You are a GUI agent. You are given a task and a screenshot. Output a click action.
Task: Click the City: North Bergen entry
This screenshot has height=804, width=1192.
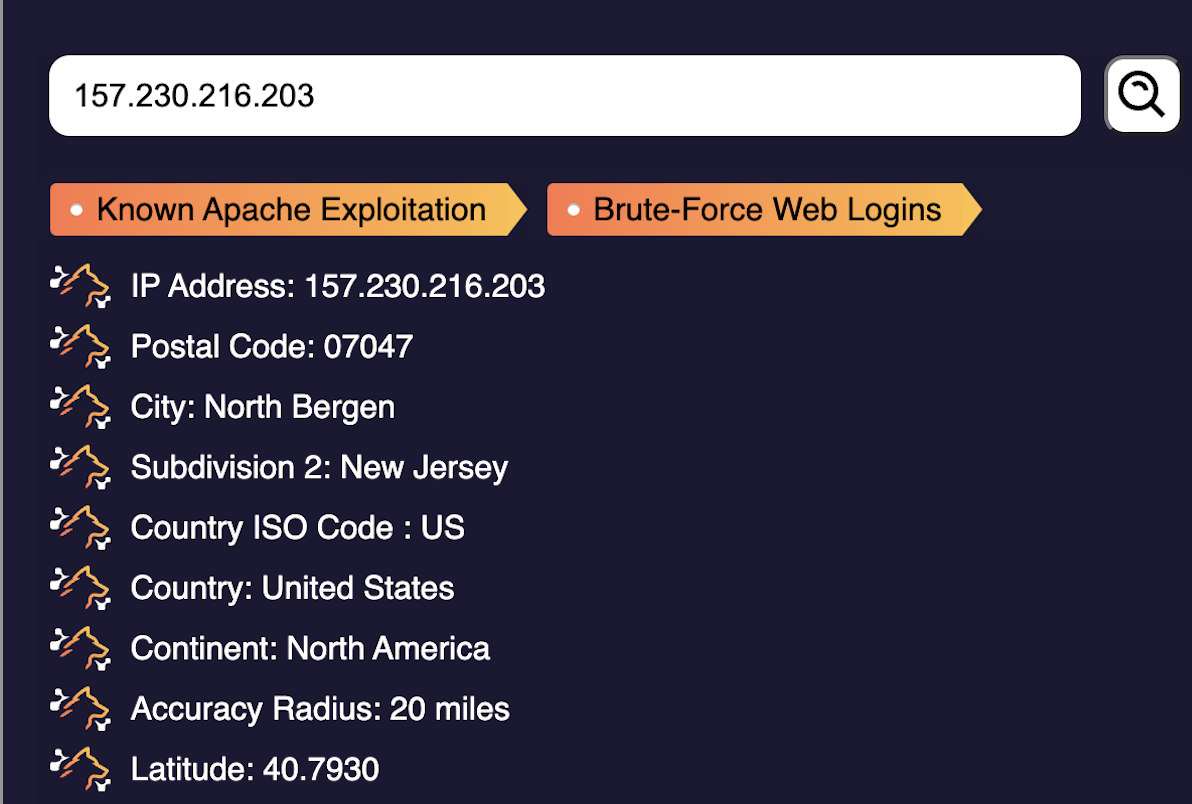[x=263, y=407]
